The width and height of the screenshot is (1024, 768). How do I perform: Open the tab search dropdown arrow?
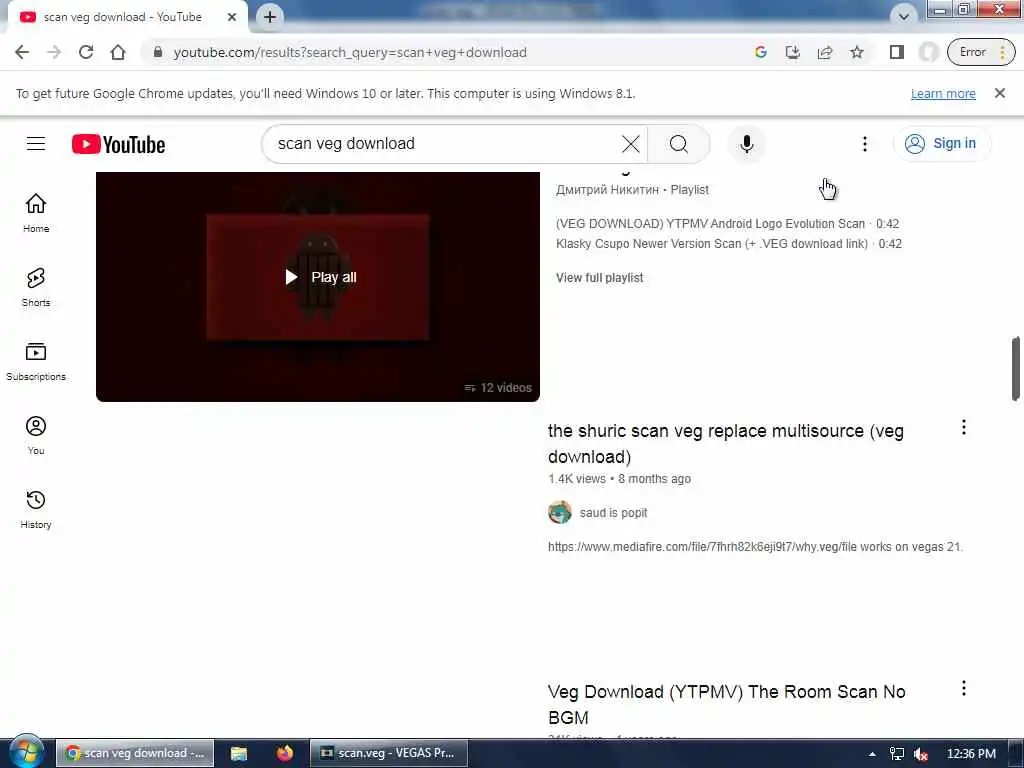(903, 16)
